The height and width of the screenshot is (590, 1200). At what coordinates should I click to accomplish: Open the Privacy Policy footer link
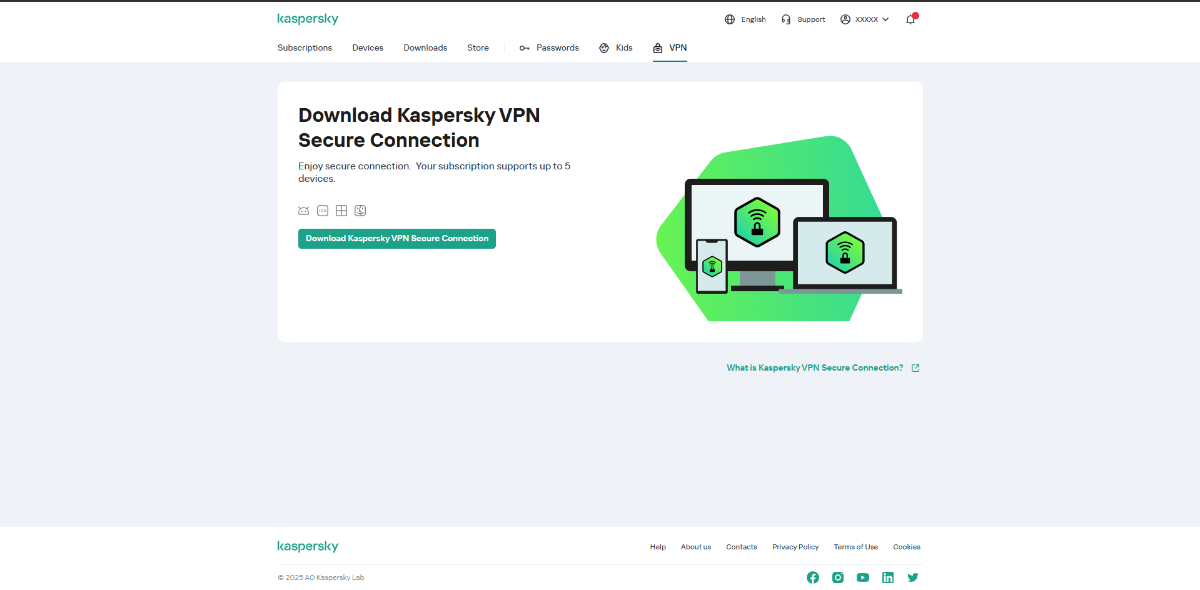coord(796,547)
